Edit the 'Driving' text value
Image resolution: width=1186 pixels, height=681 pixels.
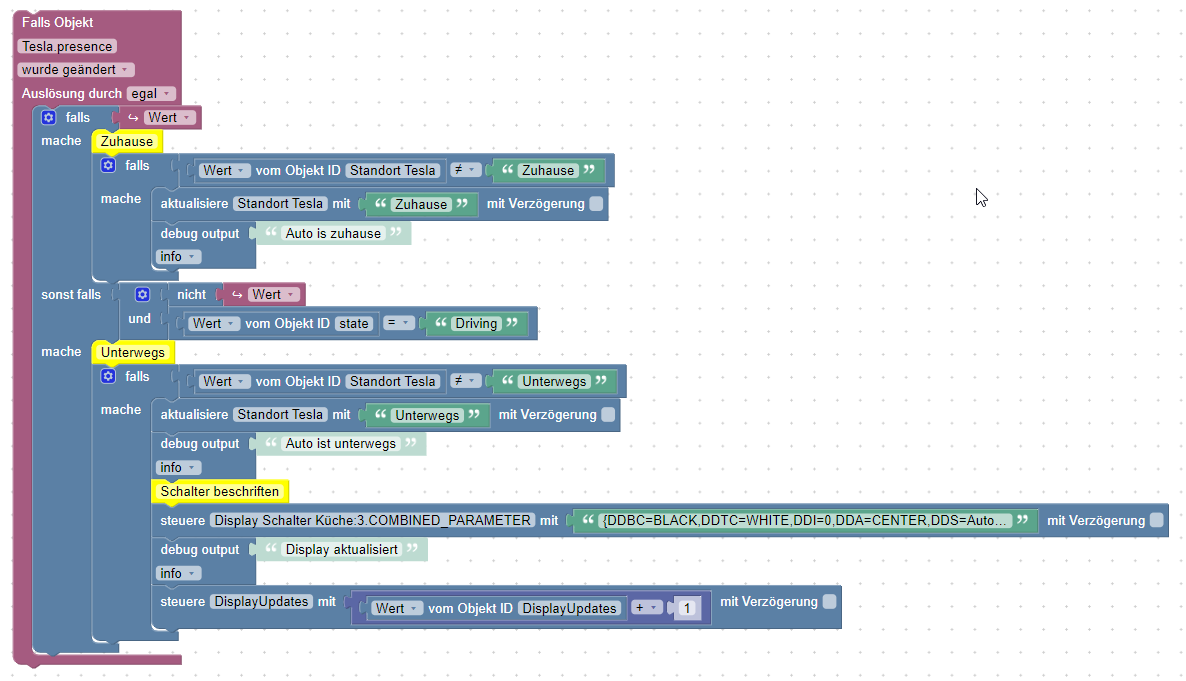click(477, 323)
